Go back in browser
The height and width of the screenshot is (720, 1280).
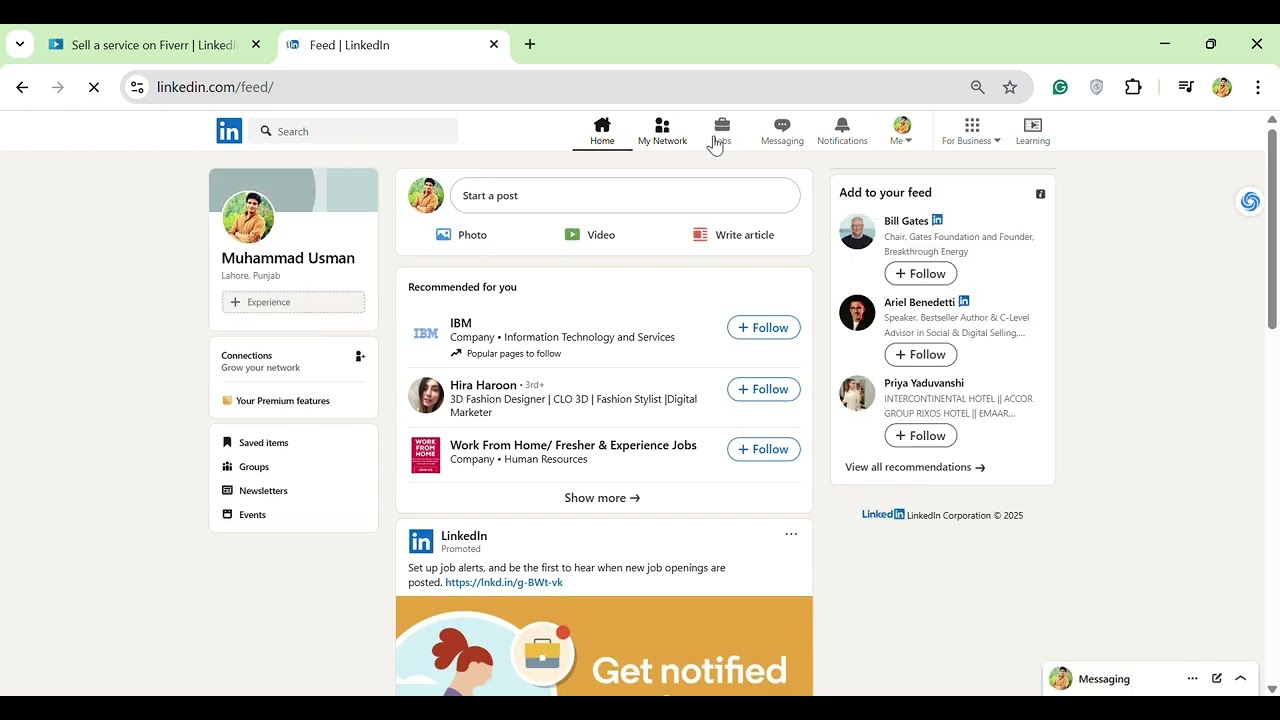pos(22,88)
